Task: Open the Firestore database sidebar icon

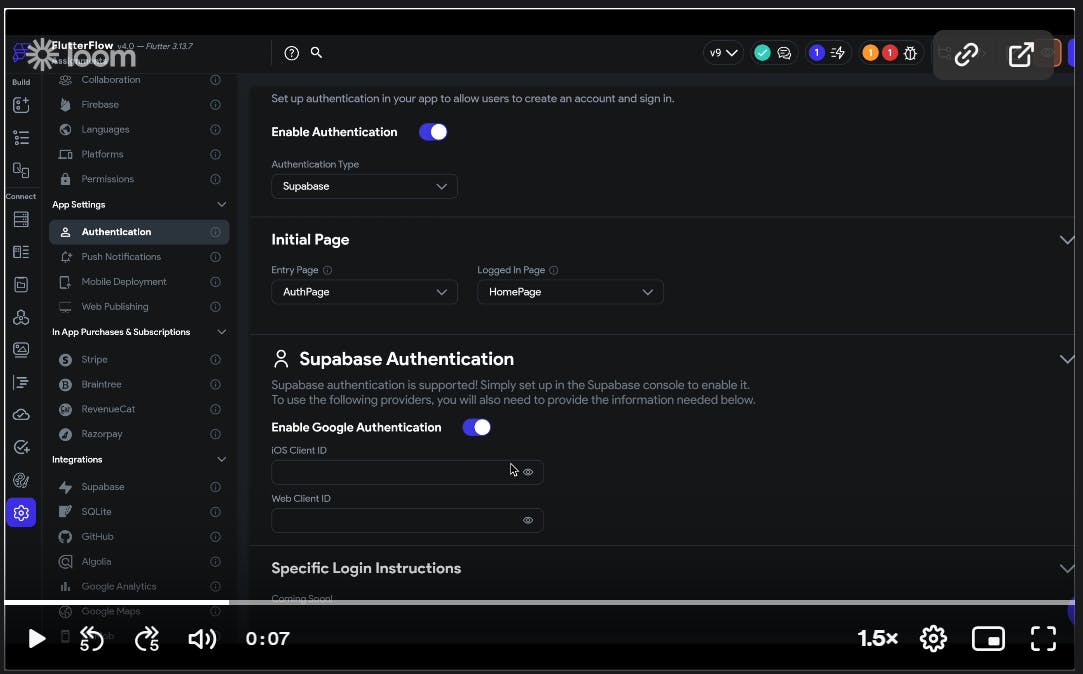Action: 21,220
